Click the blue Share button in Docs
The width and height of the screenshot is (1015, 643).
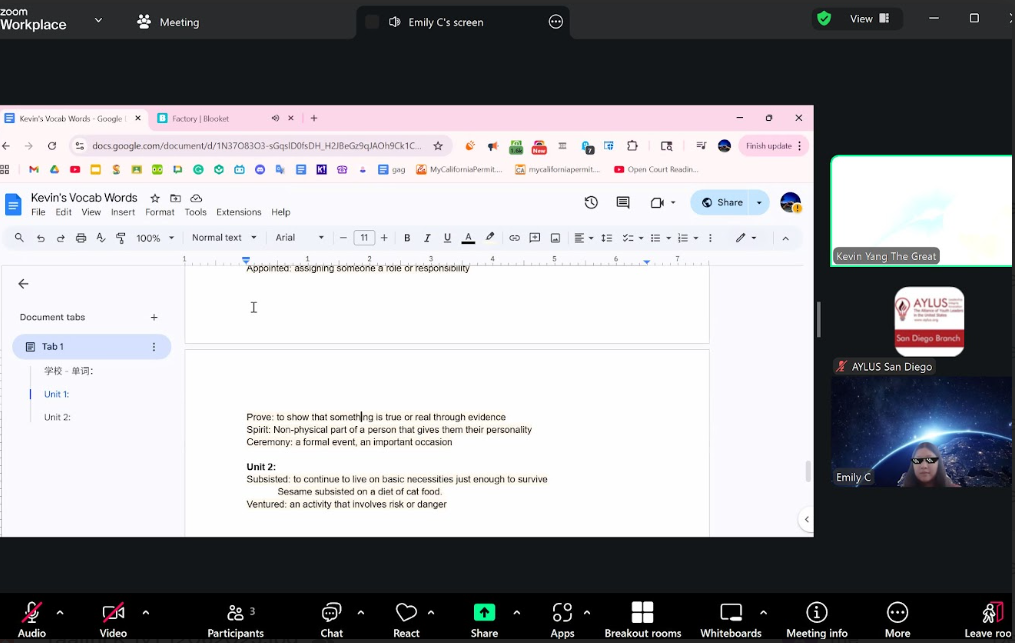click(722, 203)
